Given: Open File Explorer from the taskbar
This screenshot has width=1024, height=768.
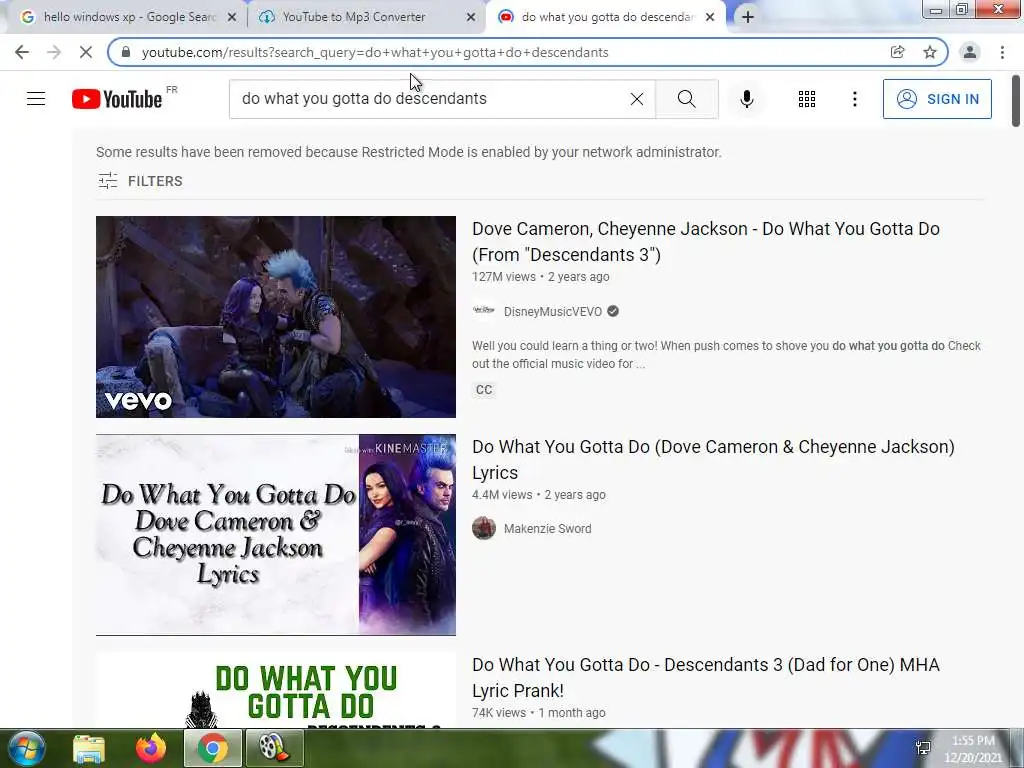Looking at the screenshot, I should (89, 748).
